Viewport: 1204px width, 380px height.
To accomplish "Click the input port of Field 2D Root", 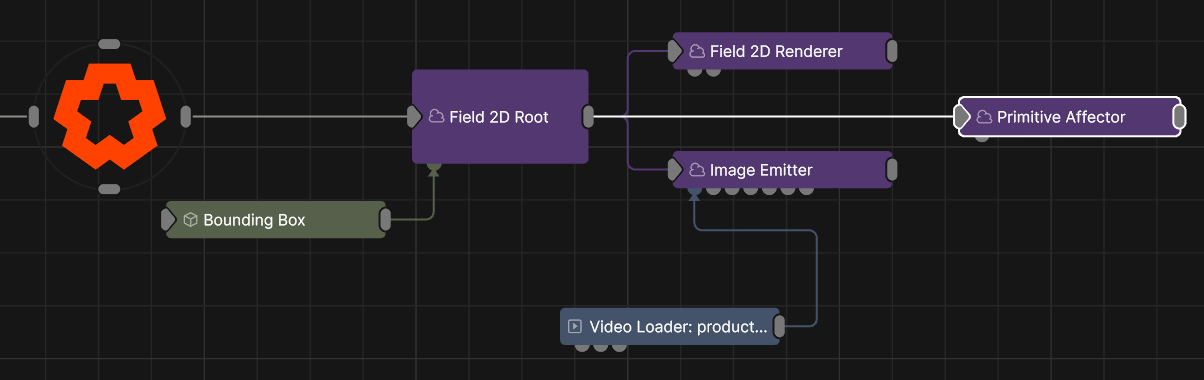I will point(413,117).
